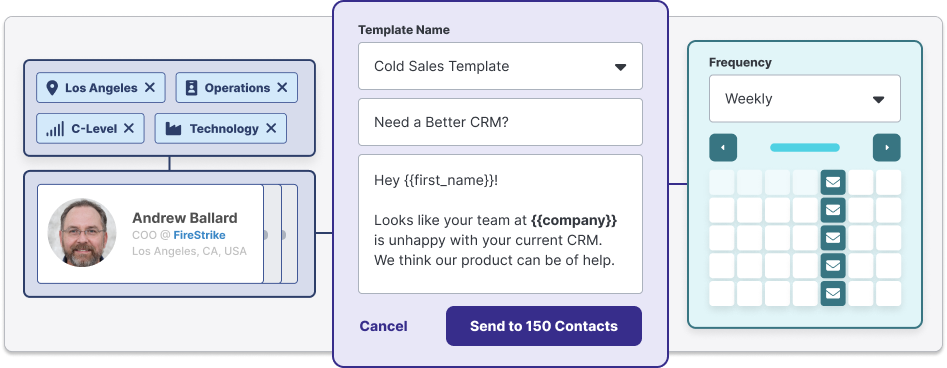Remove the Los Angeles filter tag
947x368 pixels.
coord(150,88)
